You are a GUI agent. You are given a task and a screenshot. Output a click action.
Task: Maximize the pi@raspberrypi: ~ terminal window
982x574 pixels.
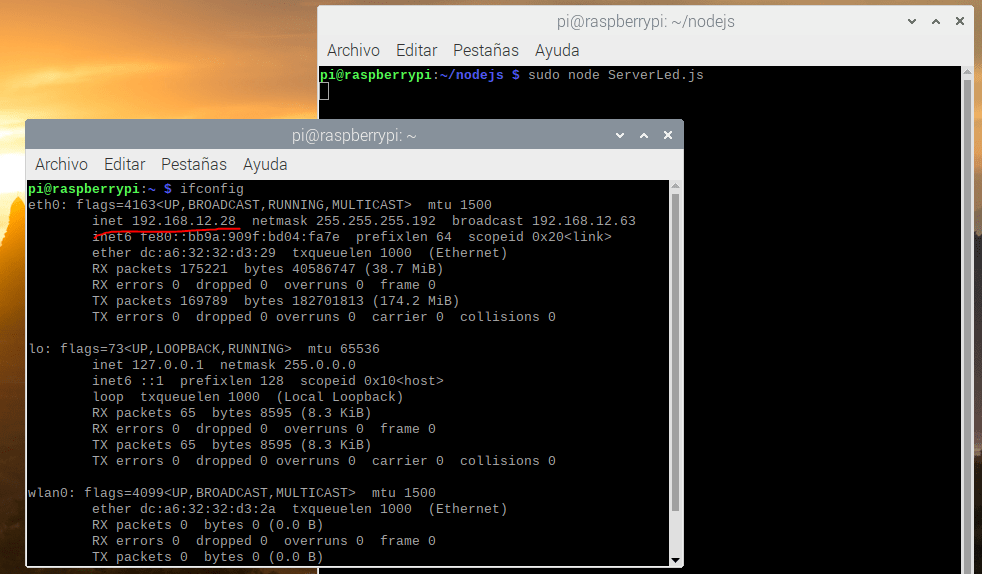(x=644, y=135)
